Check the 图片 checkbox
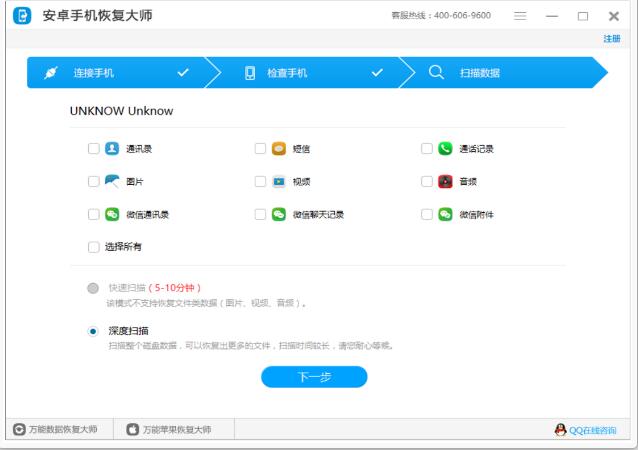638x450 pixels. (94, 181)
